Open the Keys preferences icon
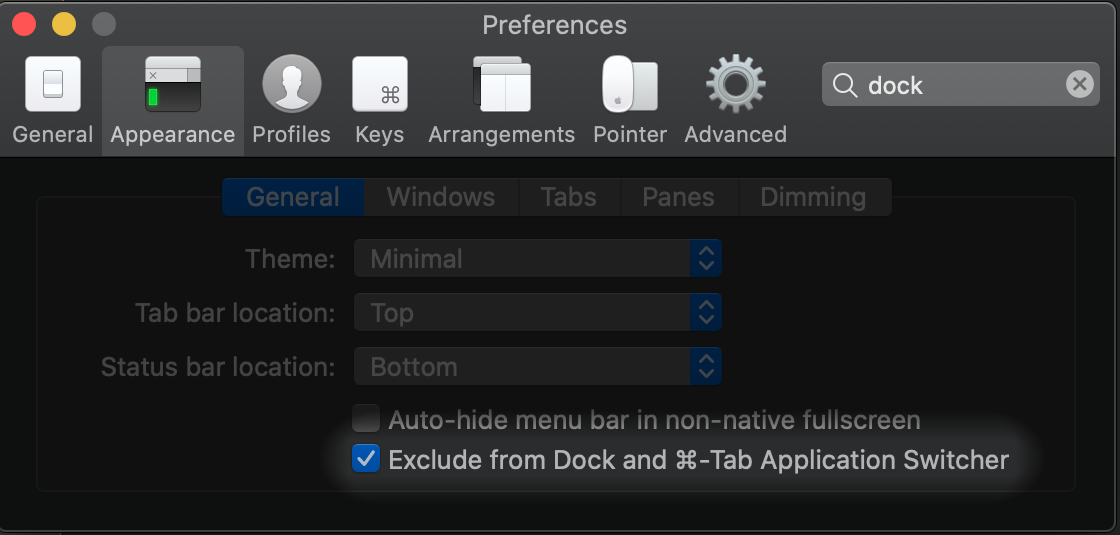The height and width of the screenshot is (535, 1120). 380,85
